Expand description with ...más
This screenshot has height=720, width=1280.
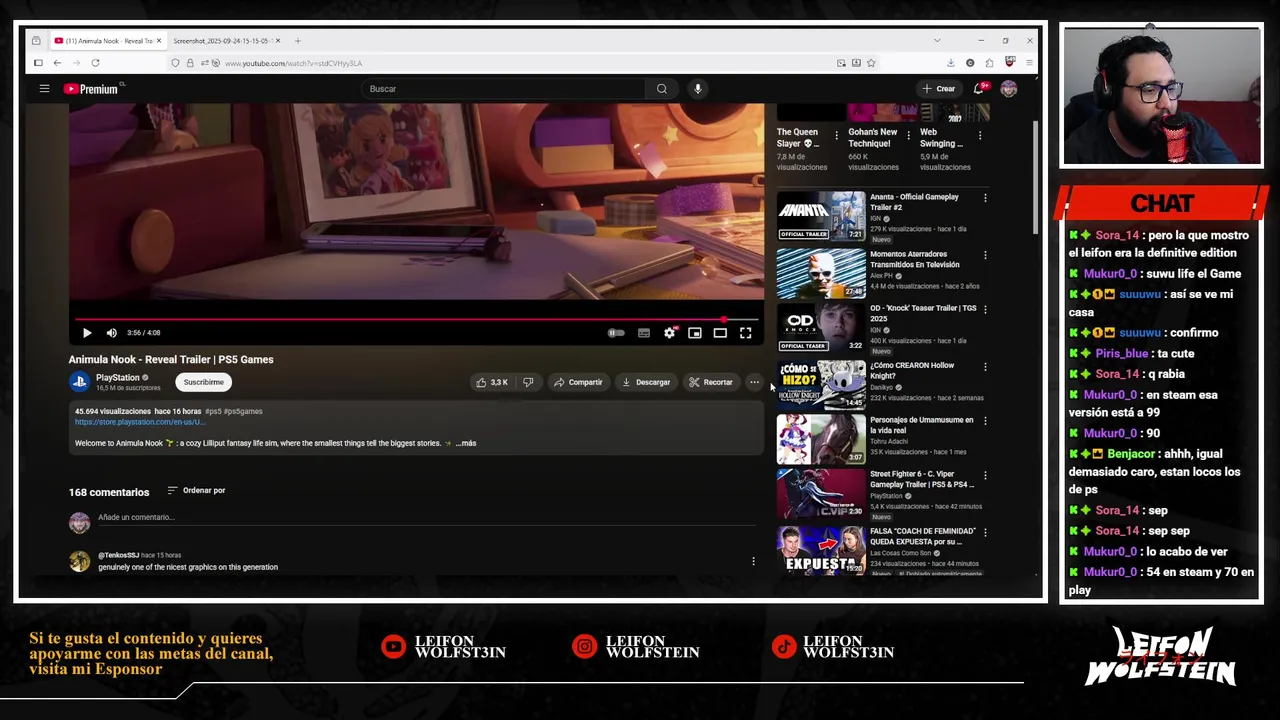pos(466,443)
